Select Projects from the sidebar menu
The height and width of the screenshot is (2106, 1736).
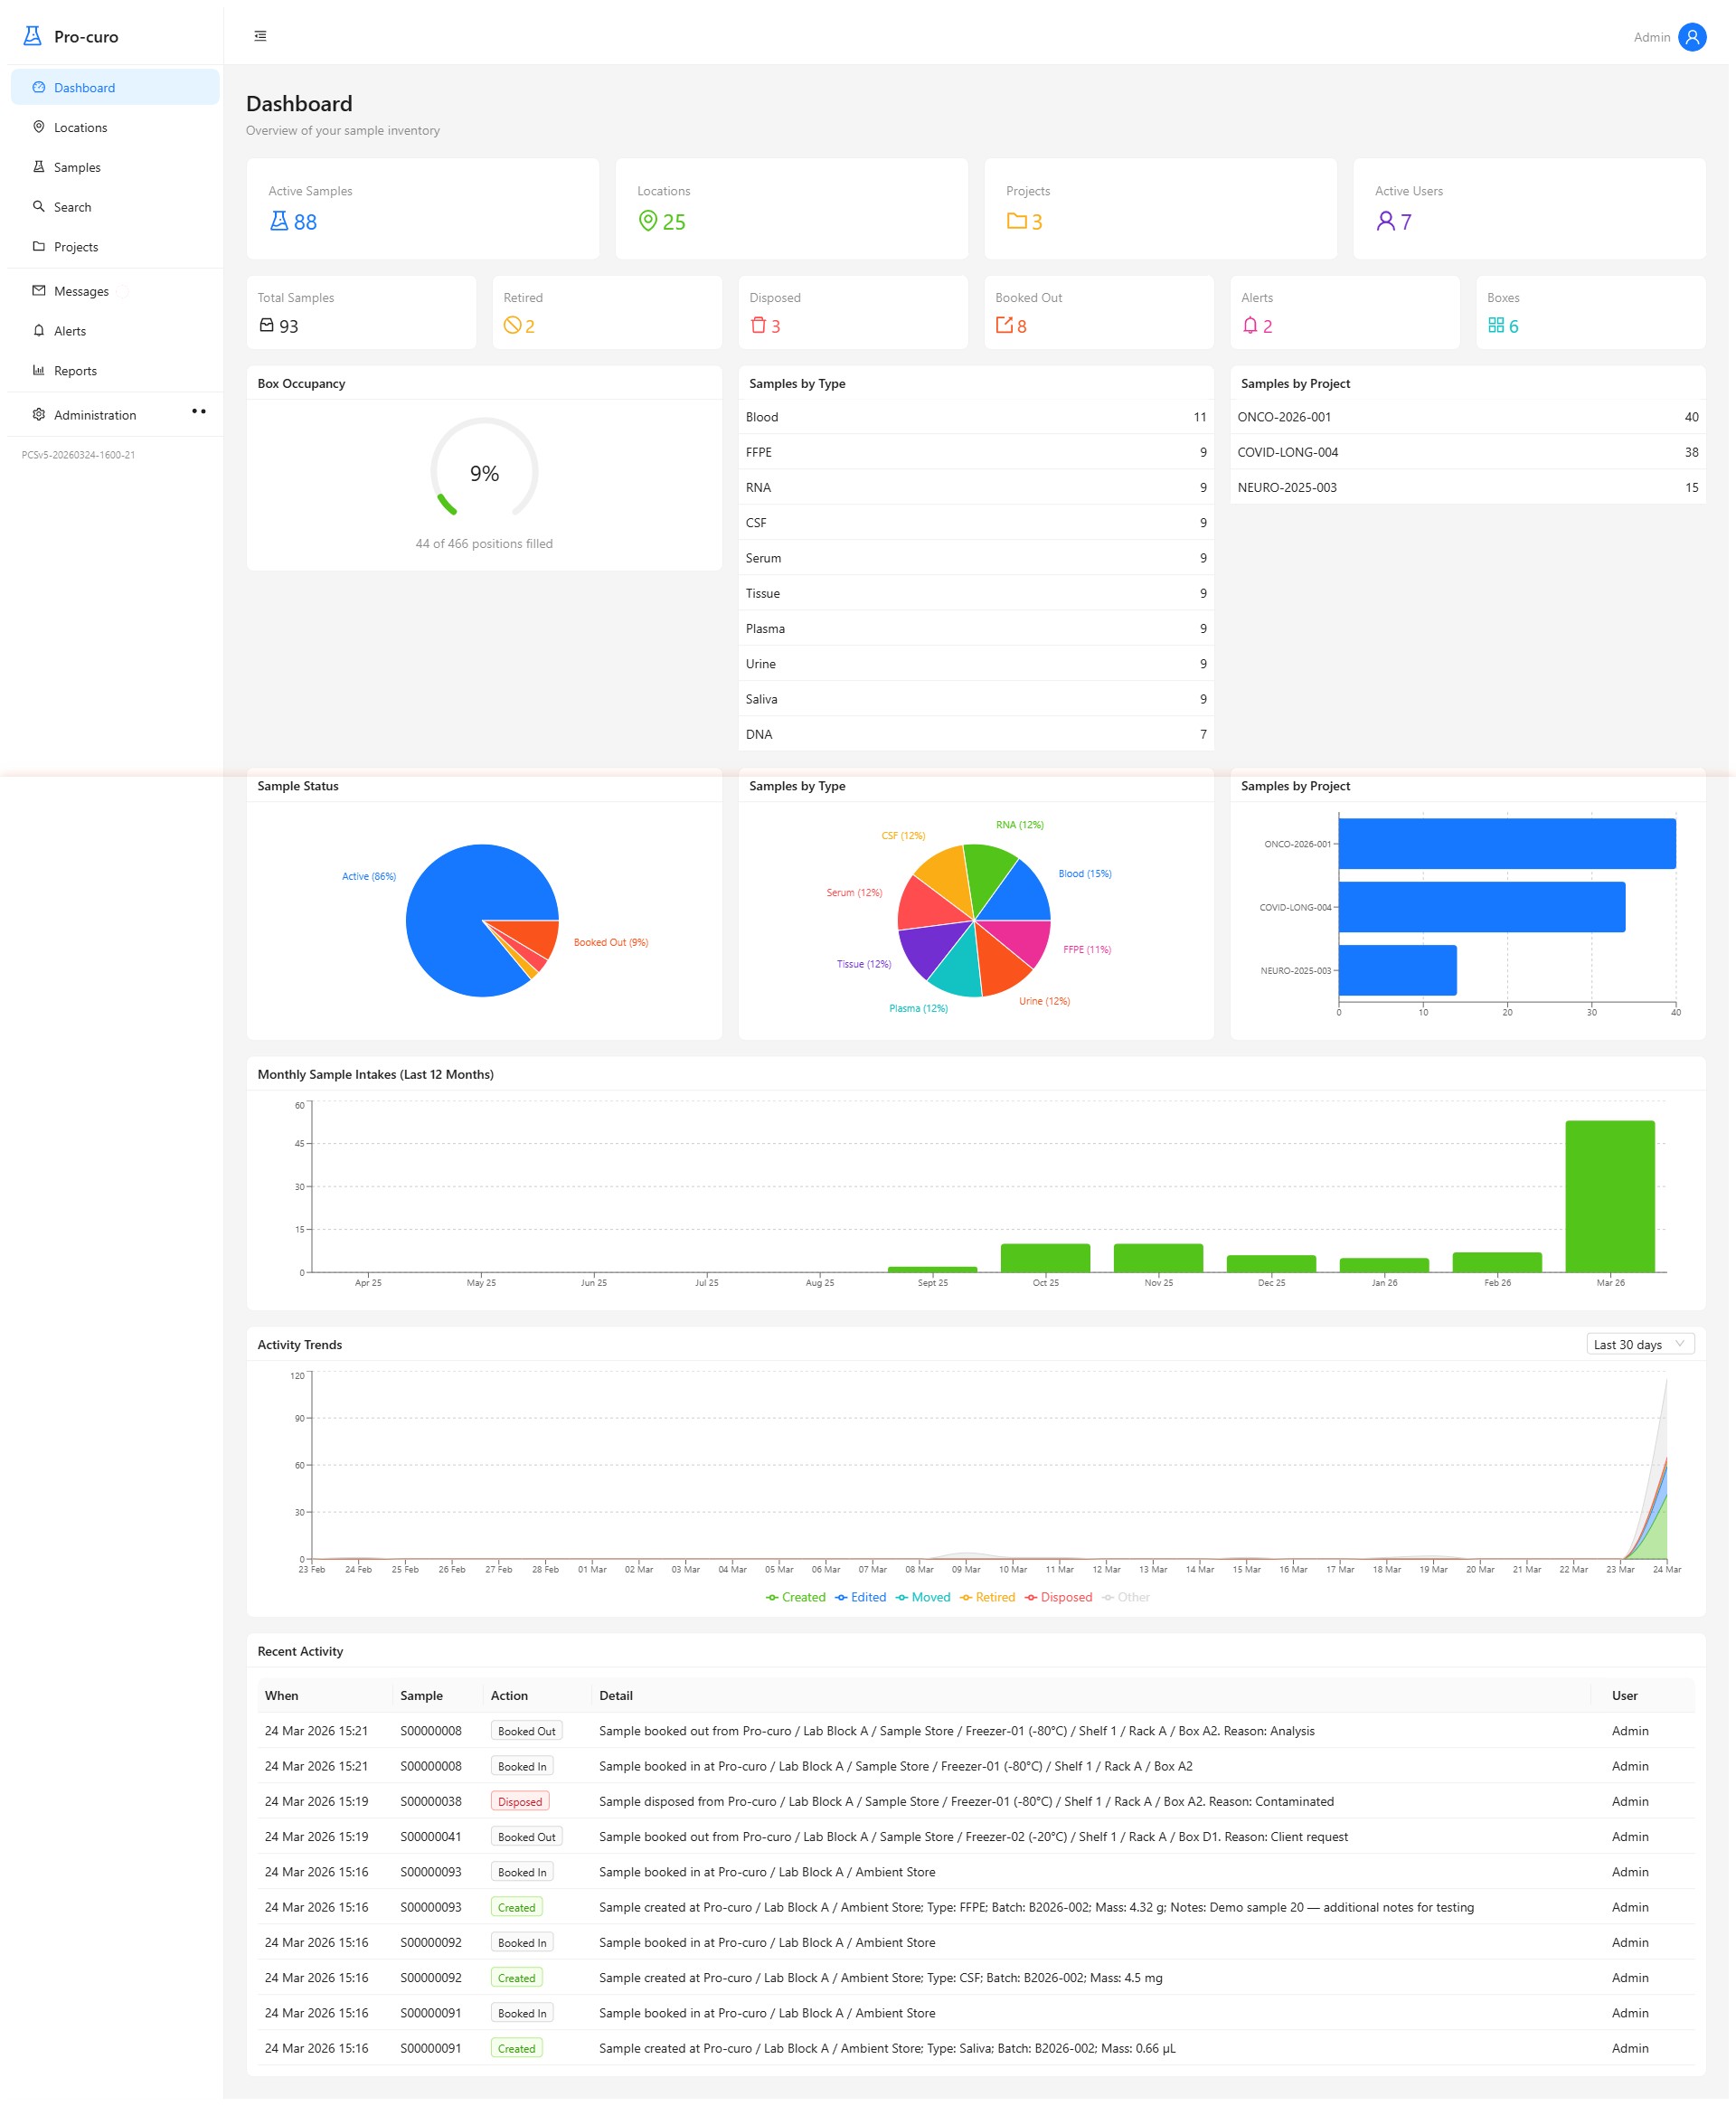coord(77,247)
